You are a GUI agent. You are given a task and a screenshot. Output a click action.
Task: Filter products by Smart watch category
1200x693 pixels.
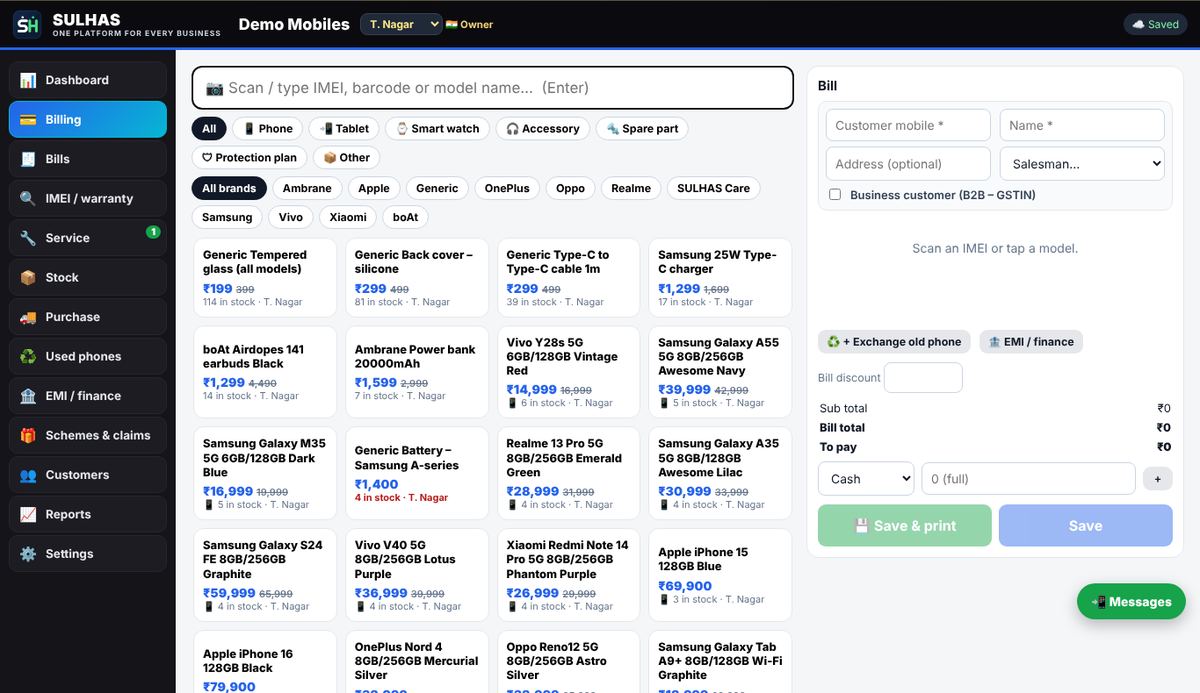437,129
